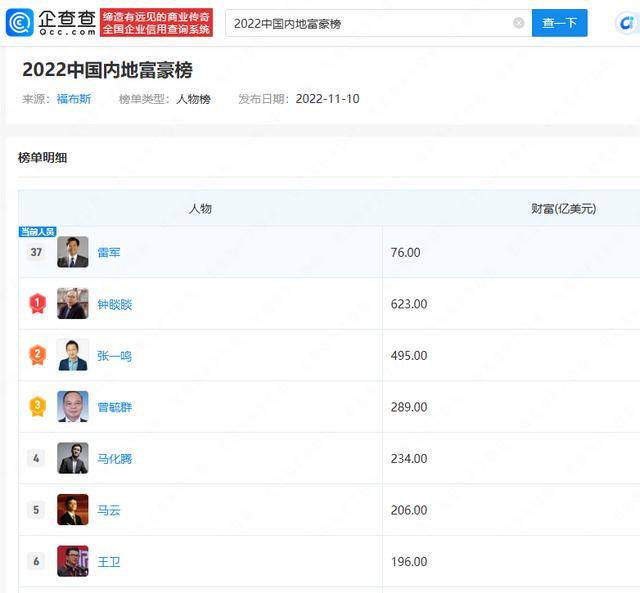The image size is (640, 593).
Task: Open the 福布斯 source link
Action: coord(74,99)
